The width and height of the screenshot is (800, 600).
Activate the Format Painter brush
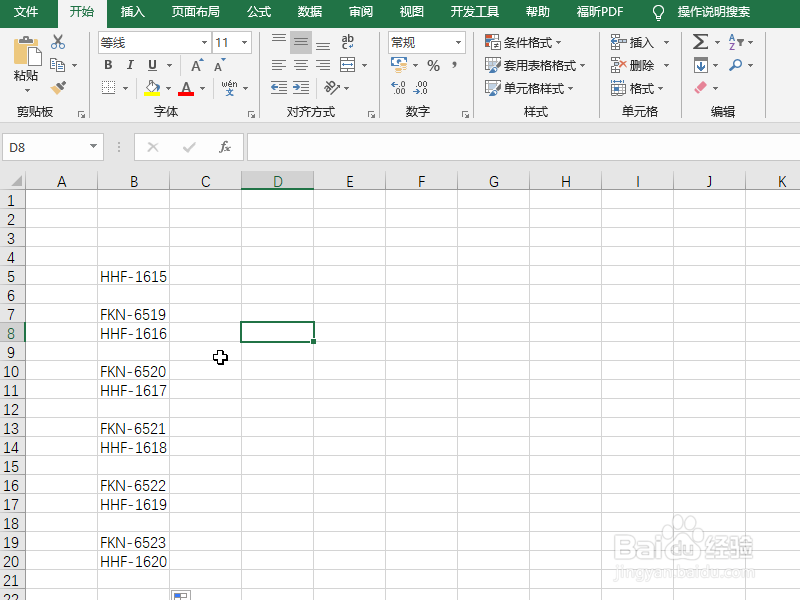[58, 88]
